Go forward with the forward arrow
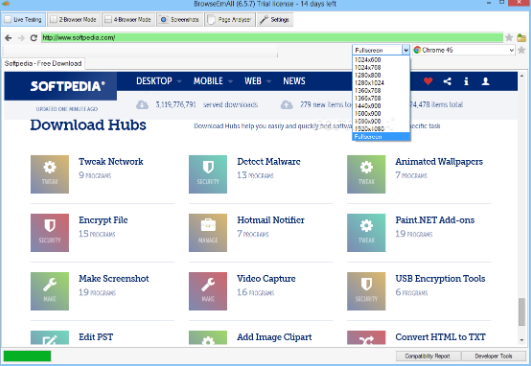The width and height of the screenshot is (531, 366). coord(21,38)
